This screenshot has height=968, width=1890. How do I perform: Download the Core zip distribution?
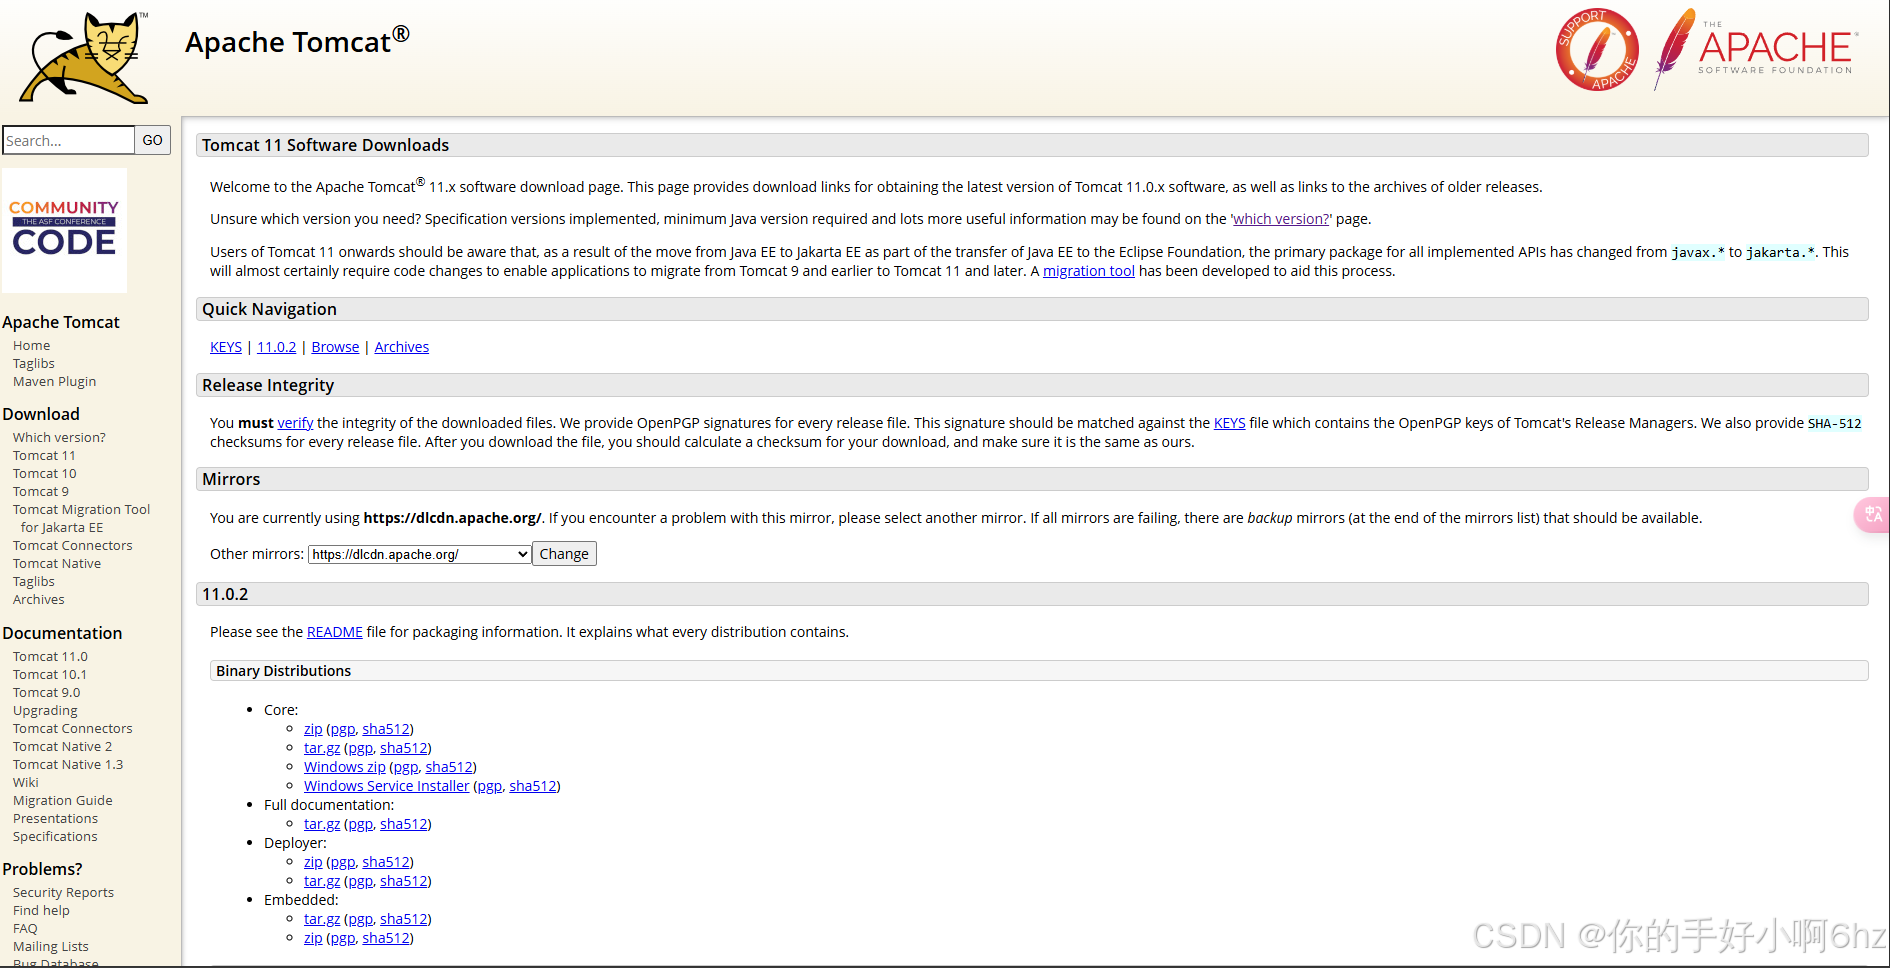coord(313,729)
